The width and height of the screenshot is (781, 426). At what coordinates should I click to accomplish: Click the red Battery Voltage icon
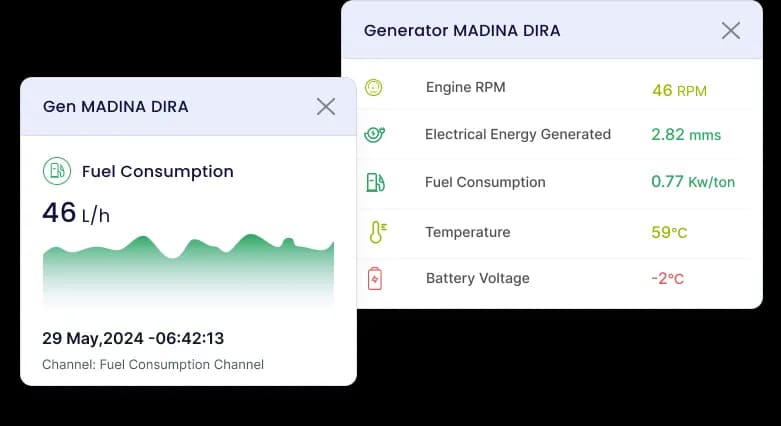(375, 278)
